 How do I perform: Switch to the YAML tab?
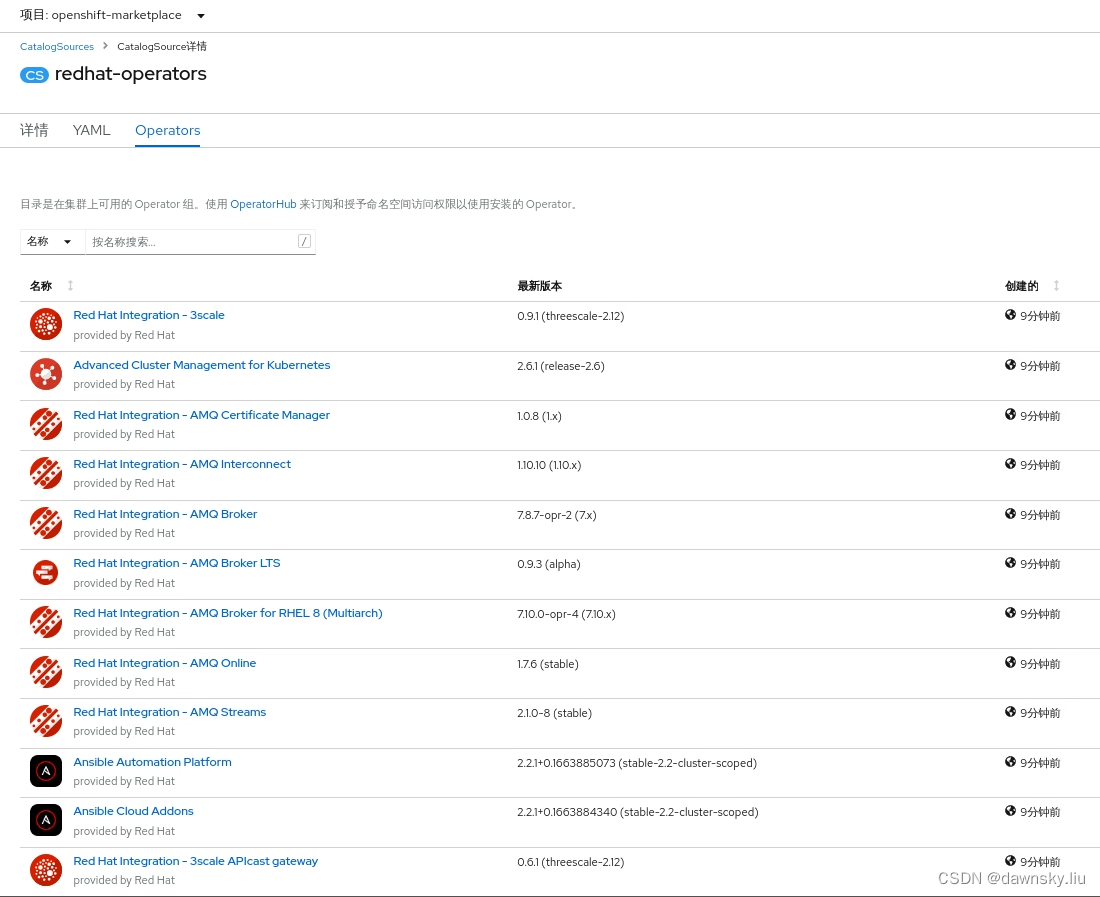click(x=91, y=130)
